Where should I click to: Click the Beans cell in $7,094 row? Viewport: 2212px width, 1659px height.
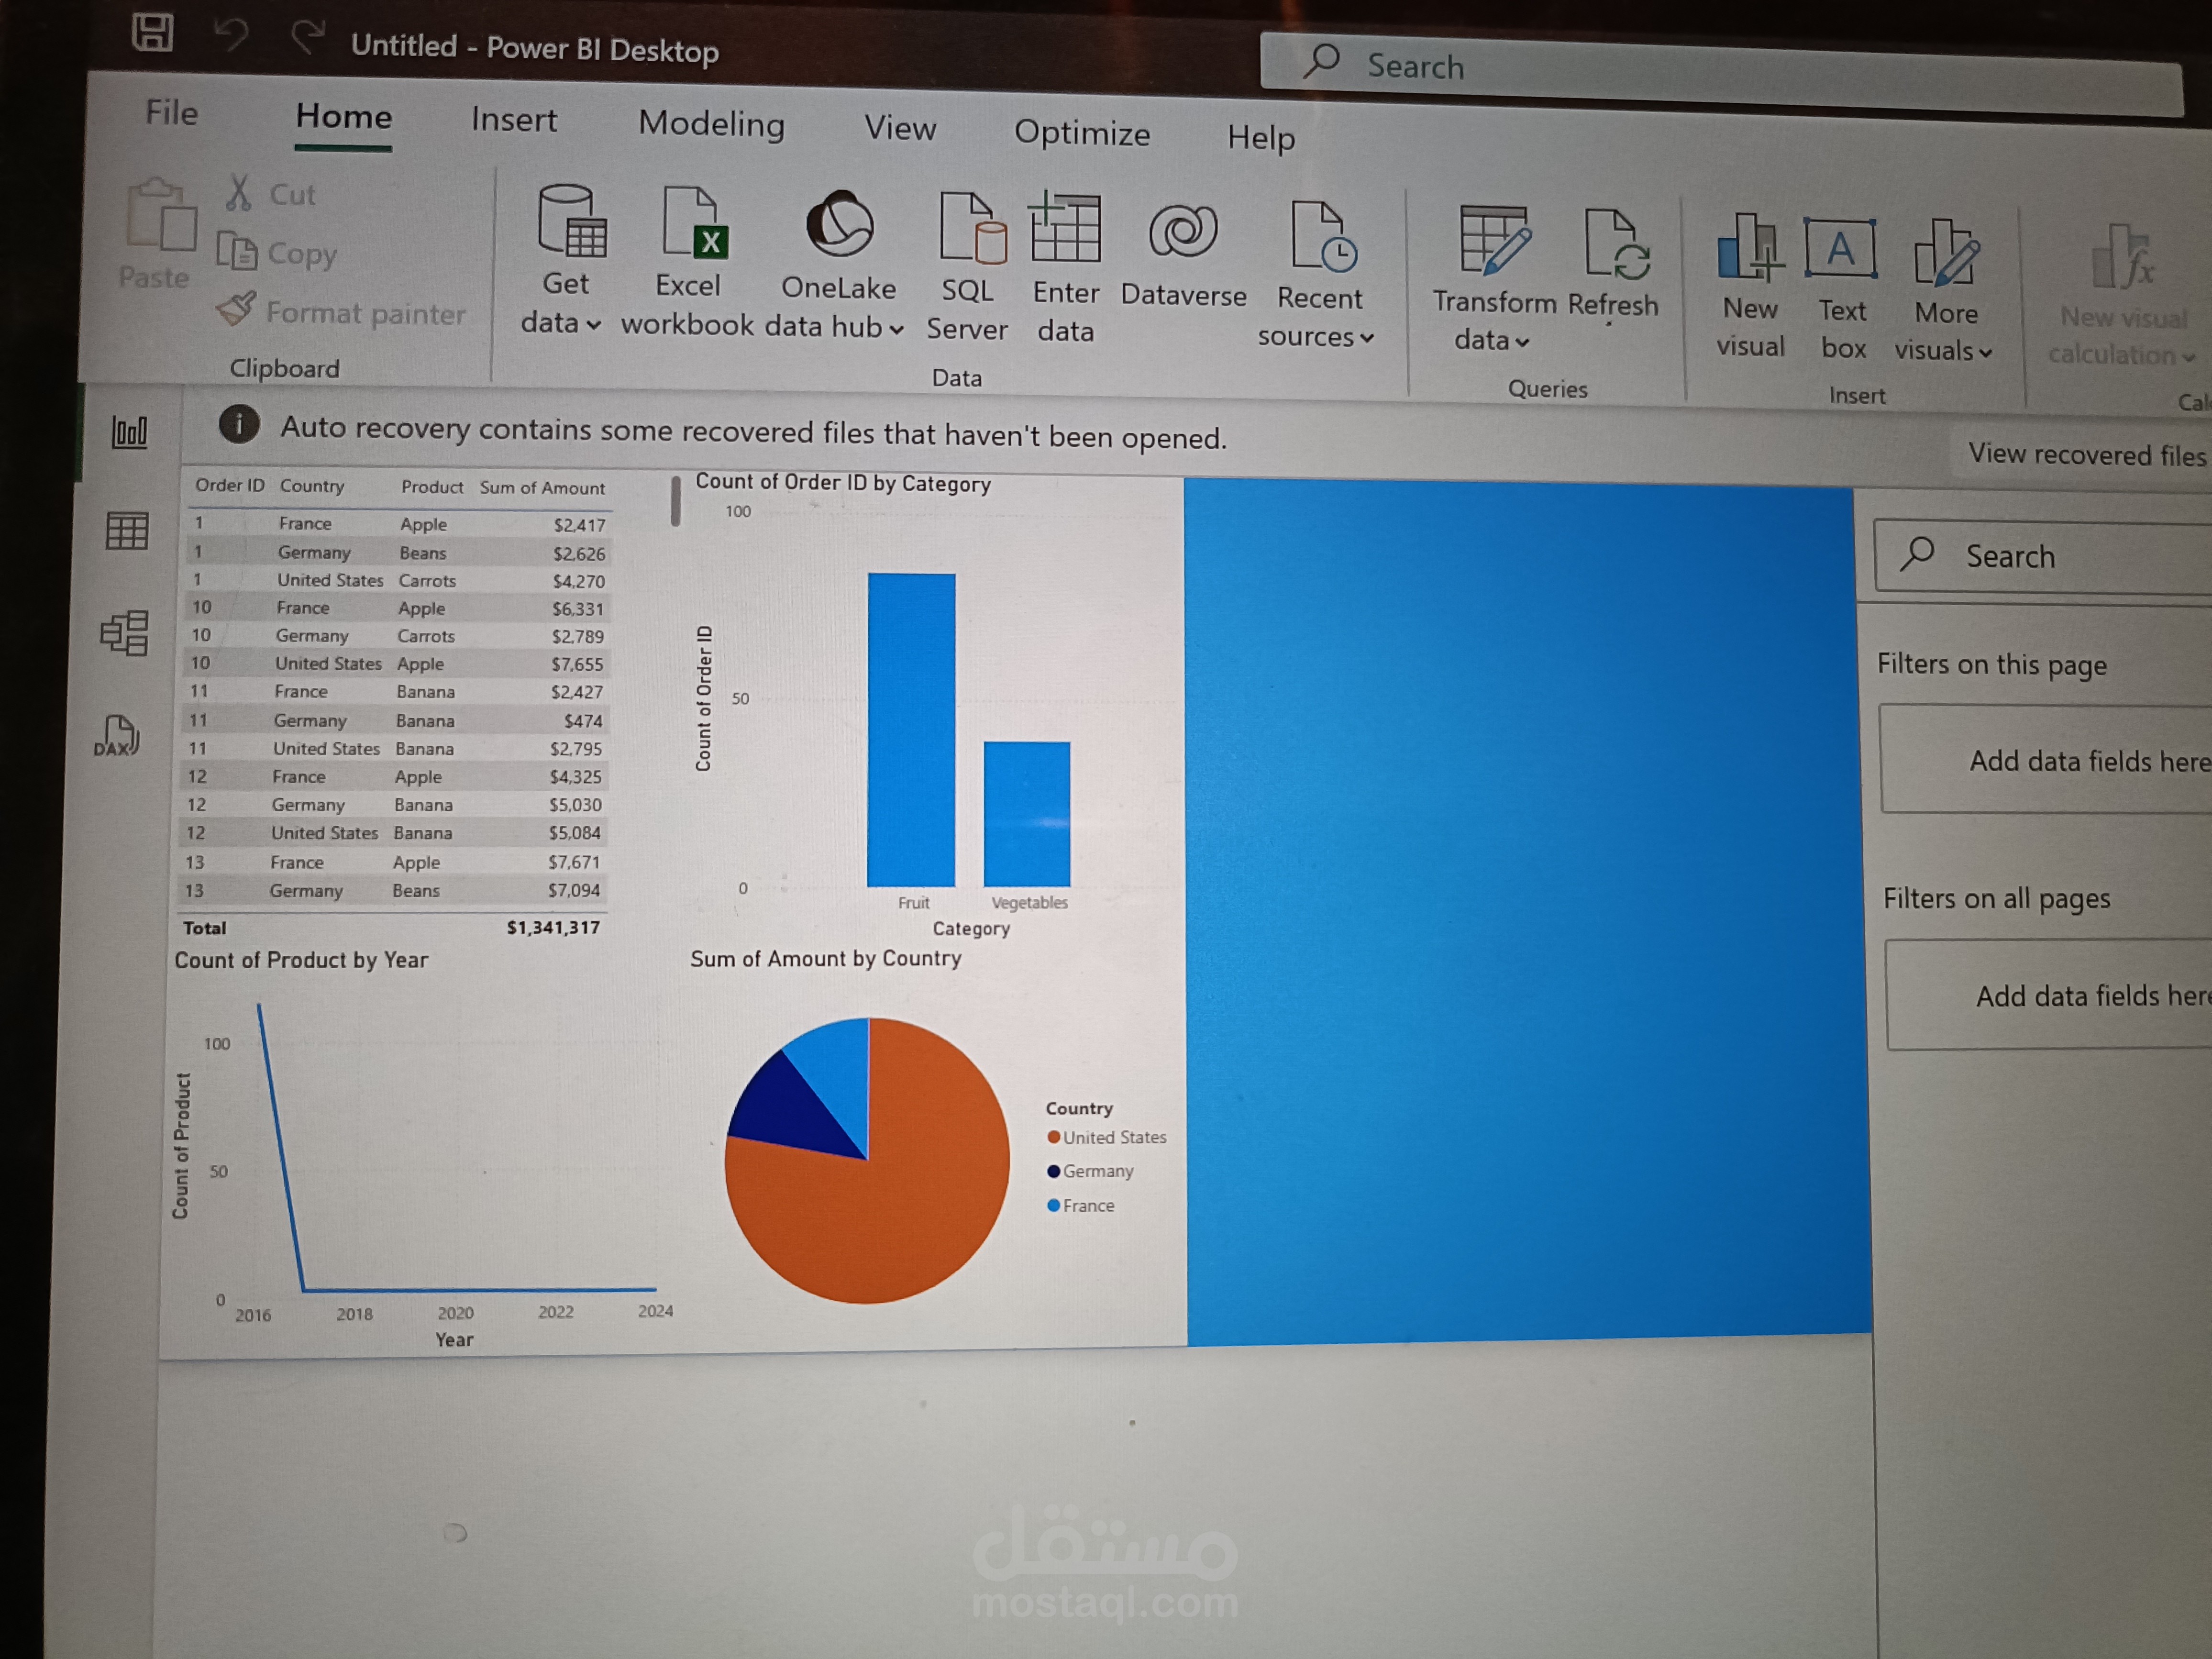tap(416, 891)
